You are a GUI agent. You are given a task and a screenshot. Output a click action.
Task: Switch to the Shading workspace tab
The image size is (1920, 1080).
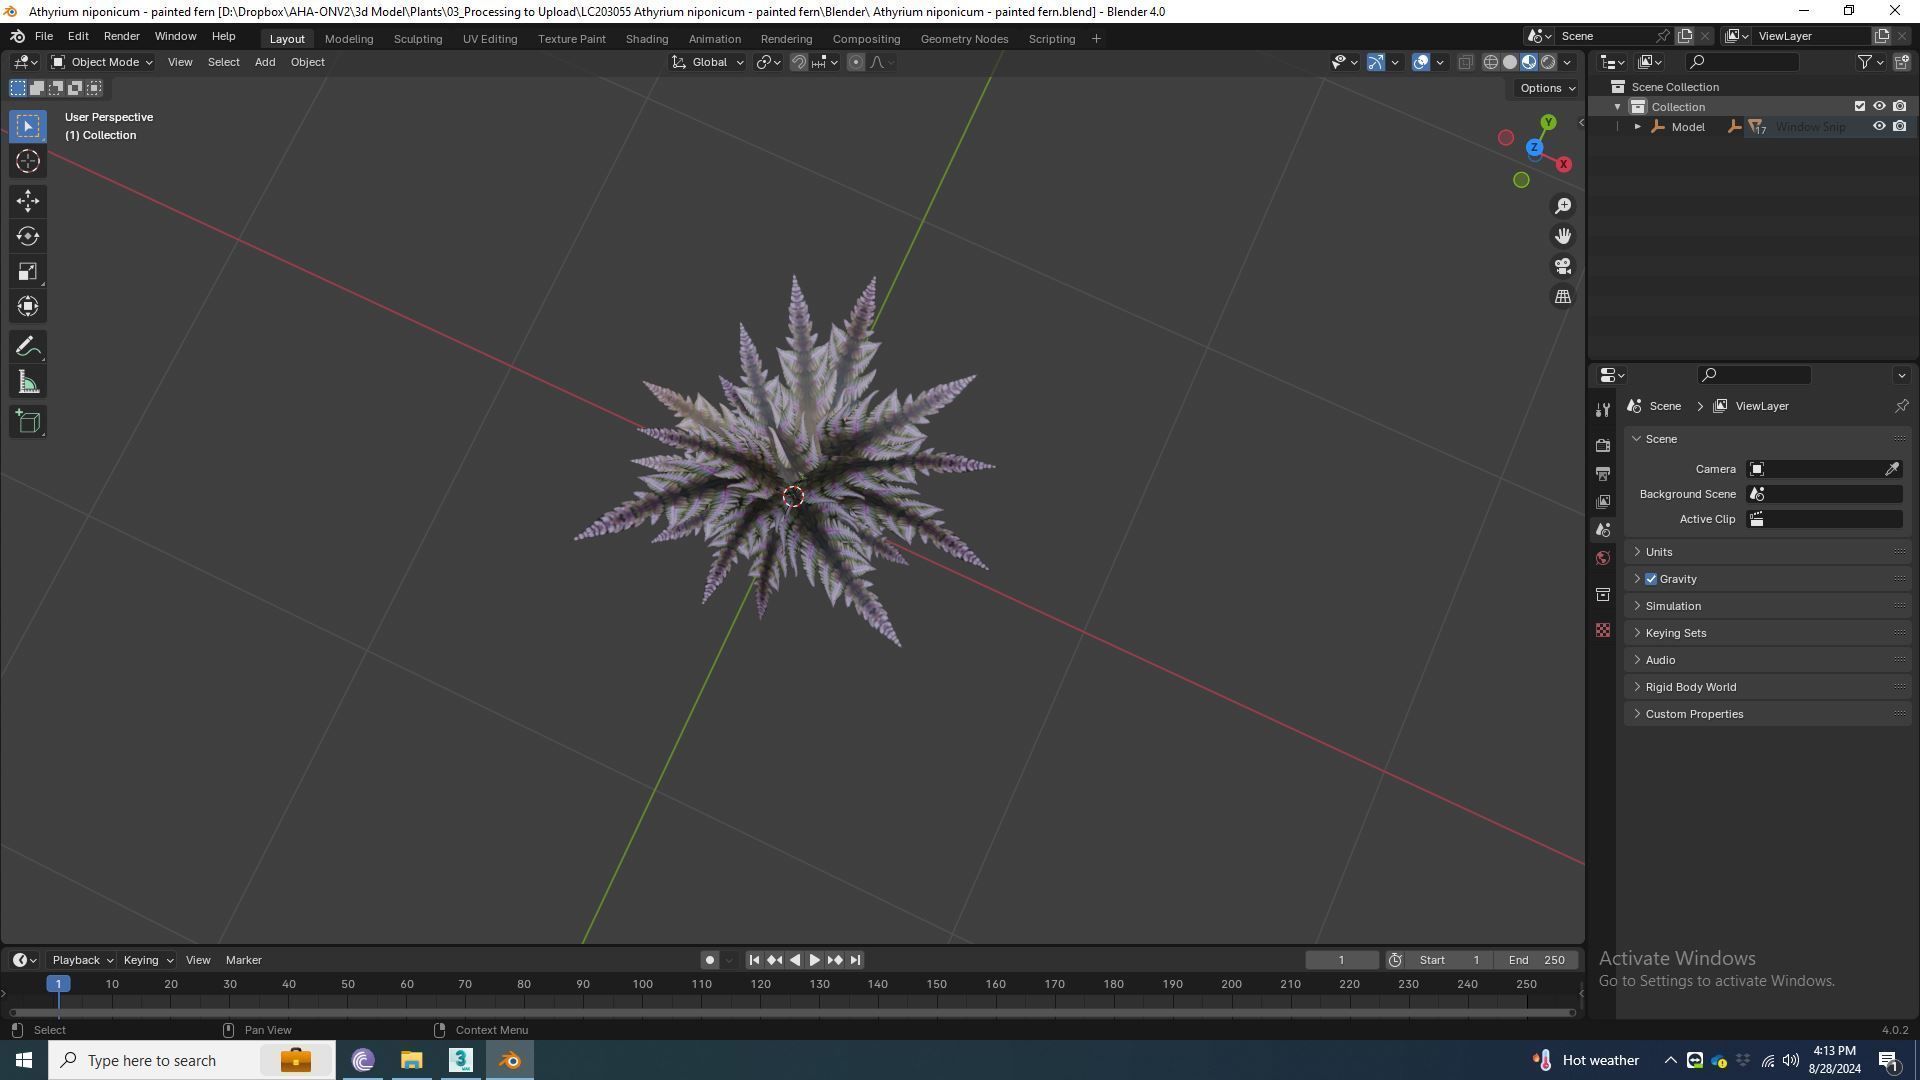[646, 39]
